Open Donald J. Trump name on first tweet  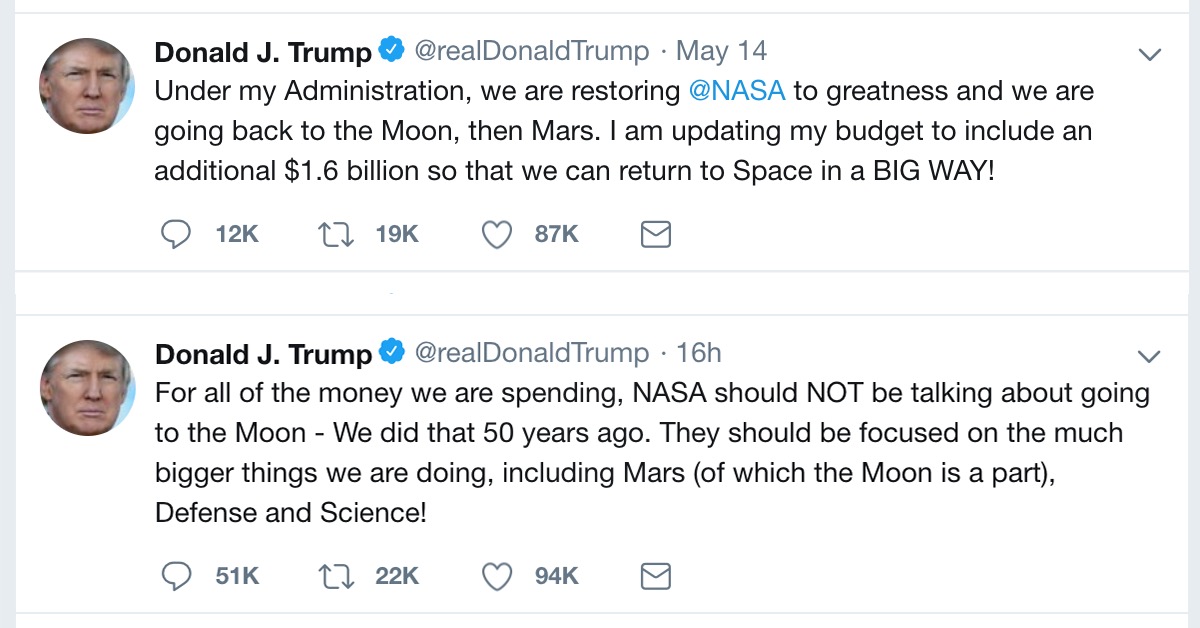(263, 51)
